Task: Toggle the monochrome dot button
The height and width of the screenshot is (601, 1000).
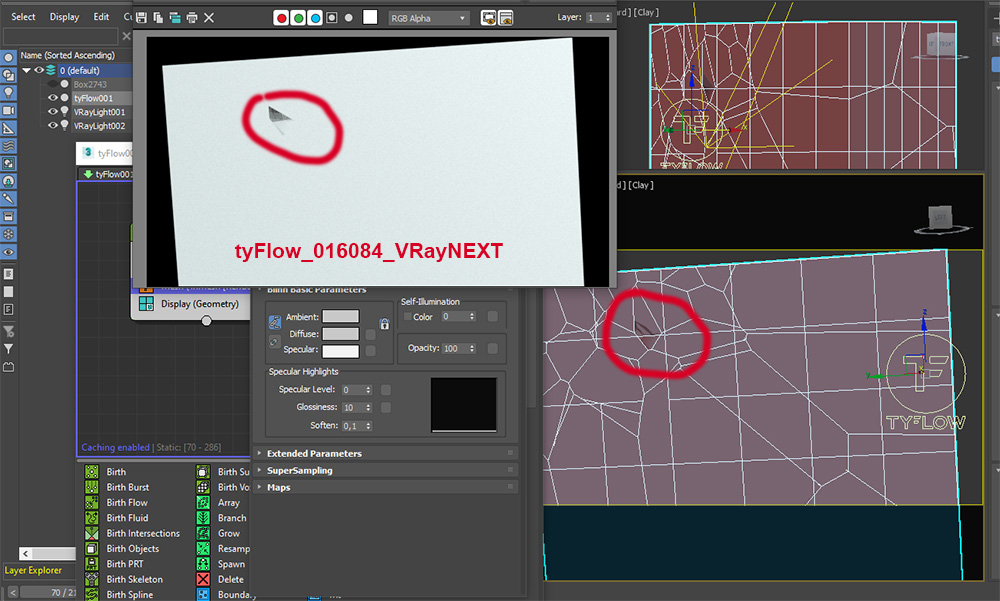Action: (x=348, y=18)
